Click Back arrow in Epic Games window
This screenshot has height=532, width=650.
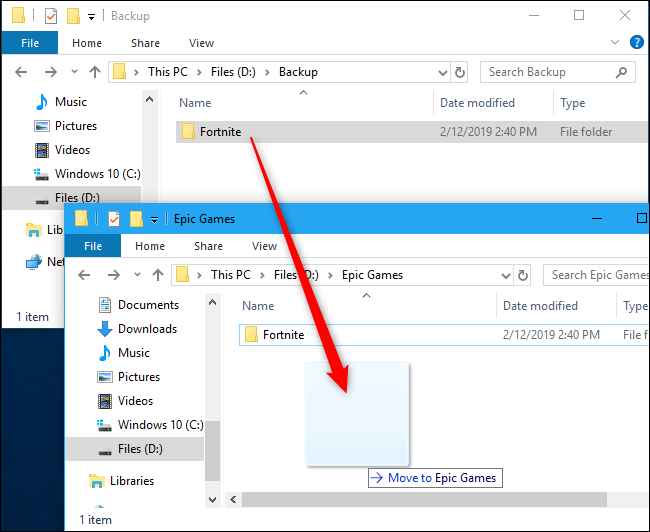84,275
